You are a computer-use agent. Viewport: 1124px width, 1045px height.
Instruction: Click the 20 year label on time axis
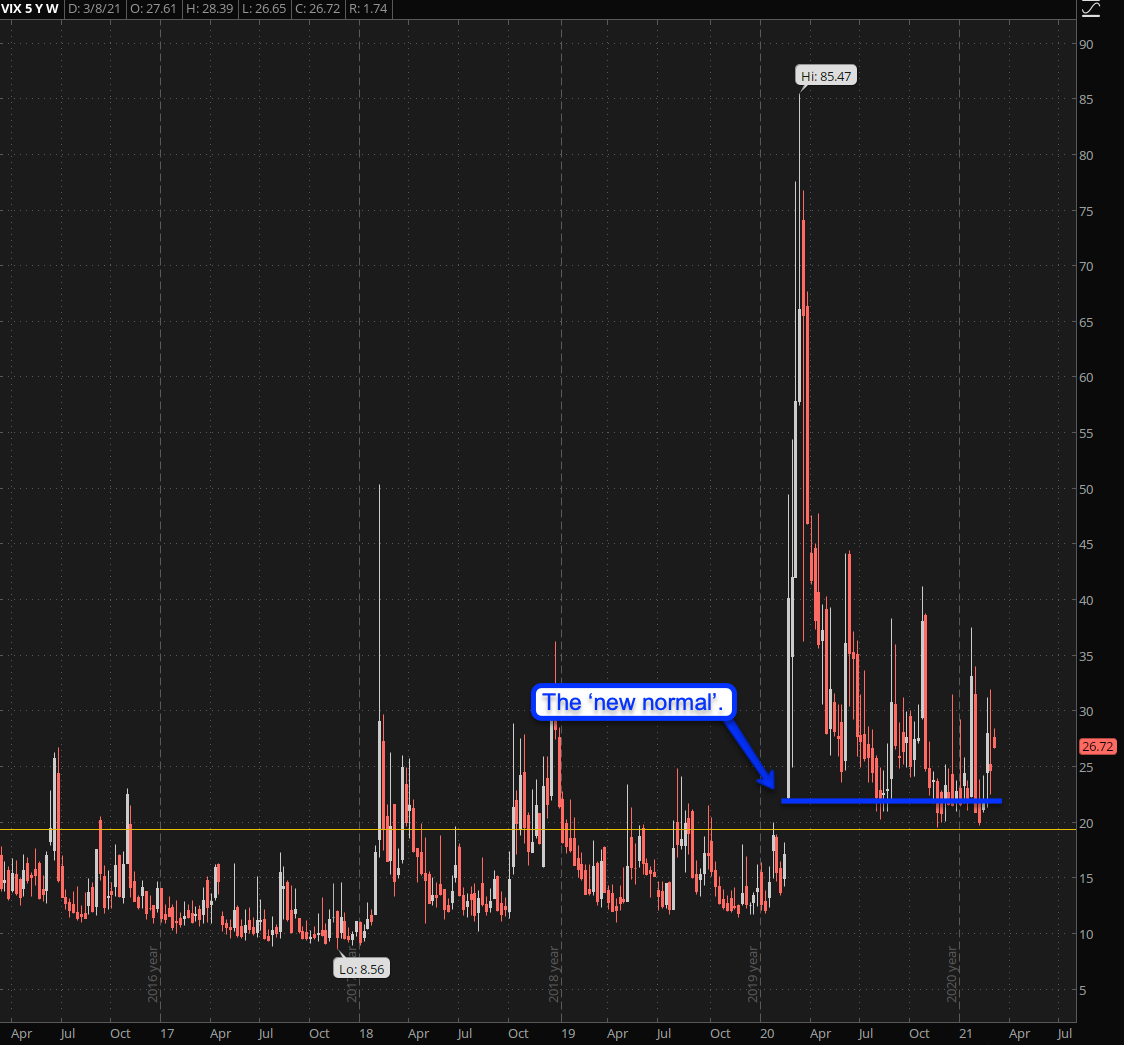(x=767, y=1034)
